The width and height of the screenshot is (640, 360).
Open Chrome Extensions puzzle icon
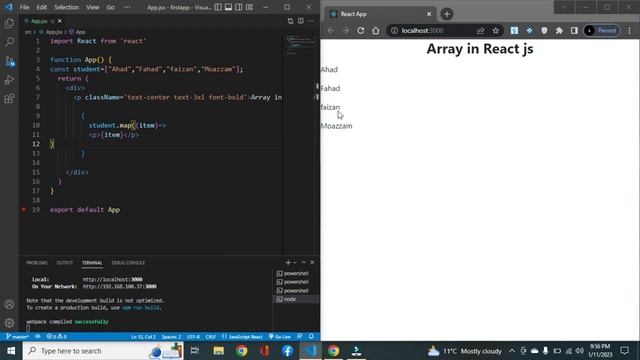pos(559,31)
